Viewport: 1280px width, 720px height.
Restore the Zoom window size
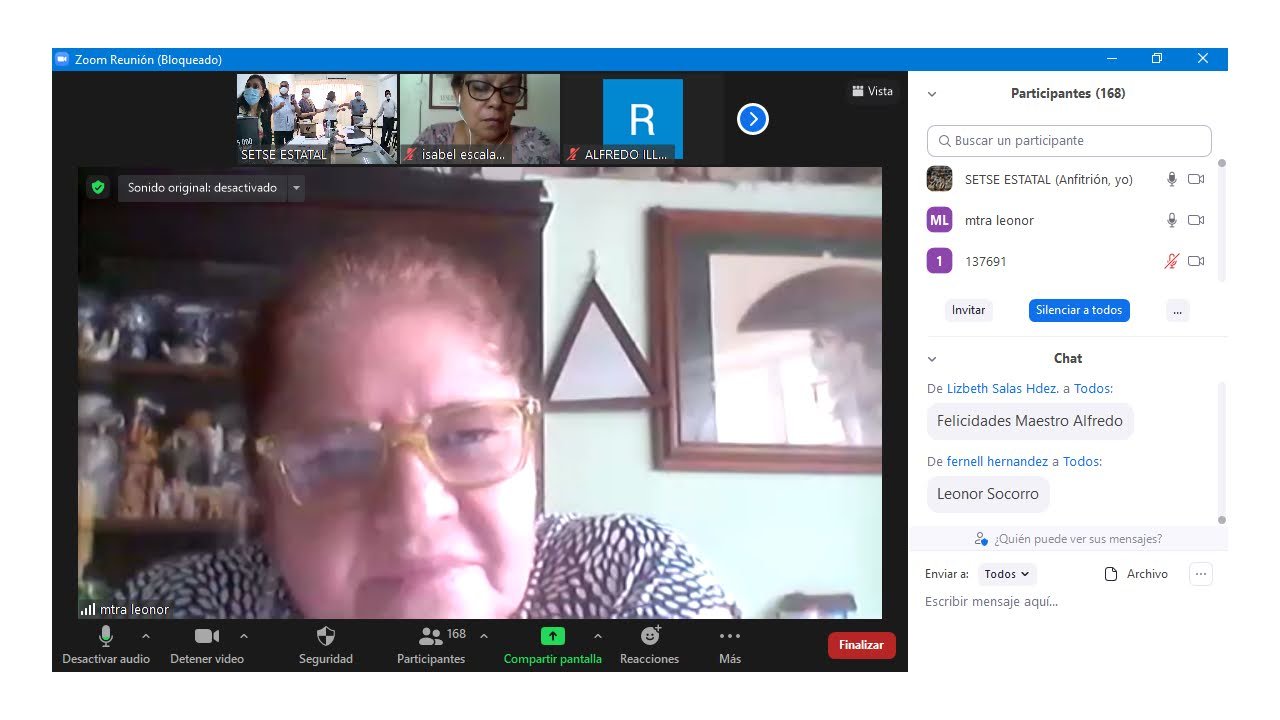pyautogui.click(x=1156, y=59)
